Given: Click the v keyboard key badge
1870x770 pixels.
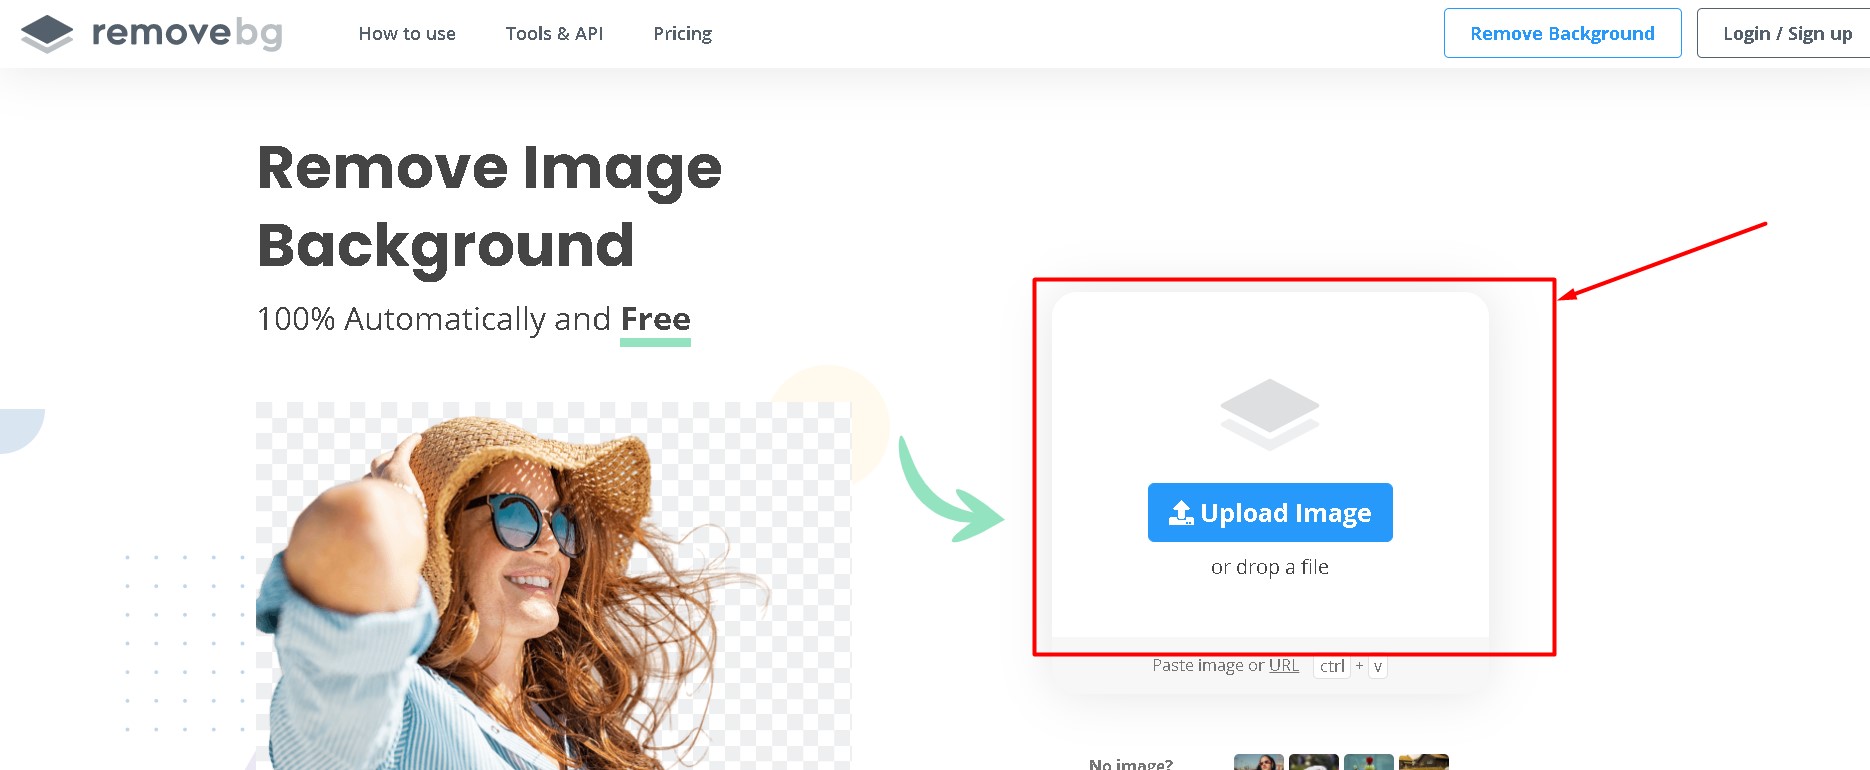Looking at the screenshot, I should [x=1377, y=667].
